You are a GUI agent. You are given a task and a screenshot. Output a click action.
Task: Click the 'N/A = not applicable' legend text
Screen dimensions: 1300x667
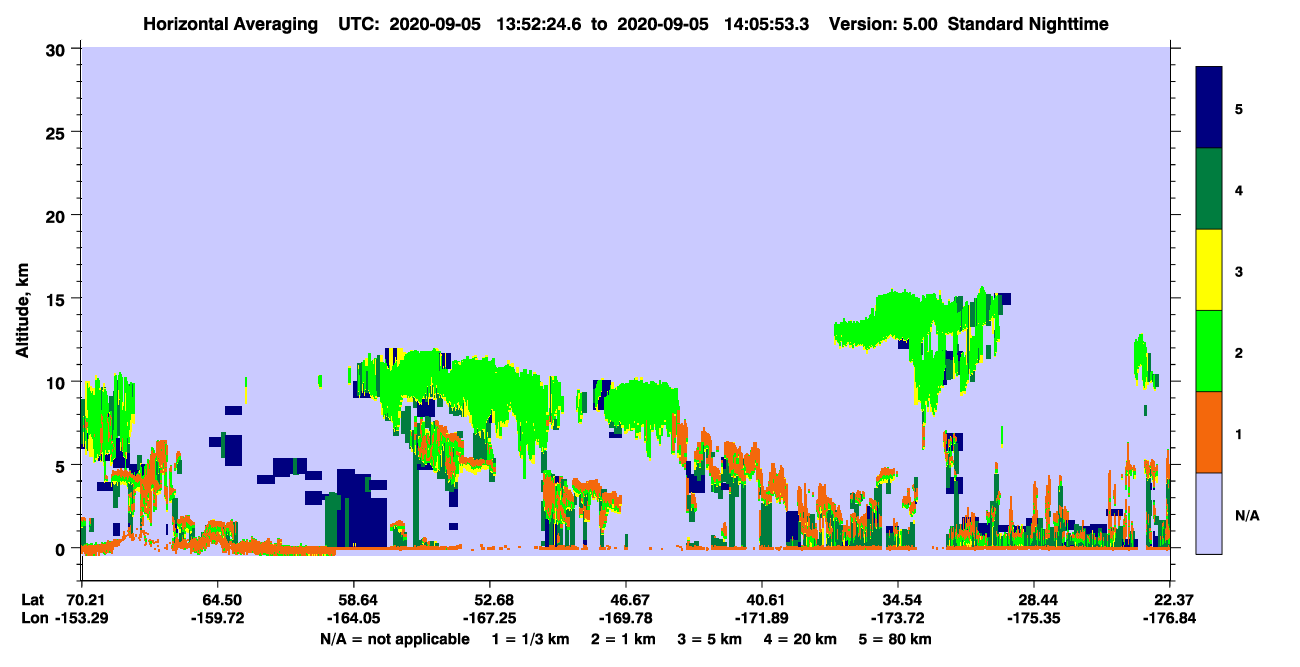pyautogui.click(x=395, y=639)
